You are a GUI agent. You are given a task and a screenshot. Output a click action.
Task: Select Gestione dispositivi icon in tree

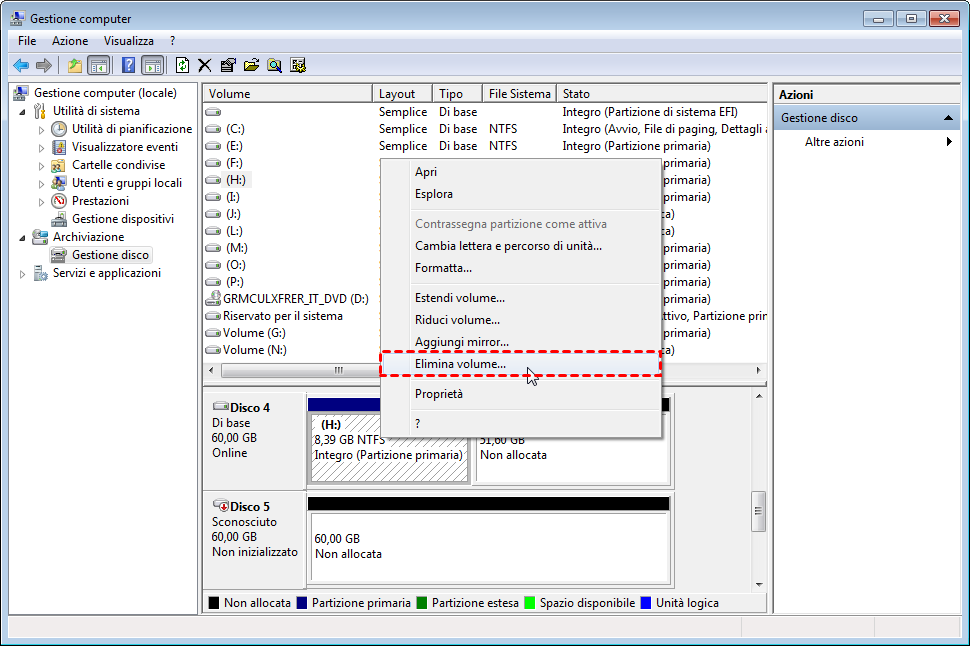[x=59, y=218]
